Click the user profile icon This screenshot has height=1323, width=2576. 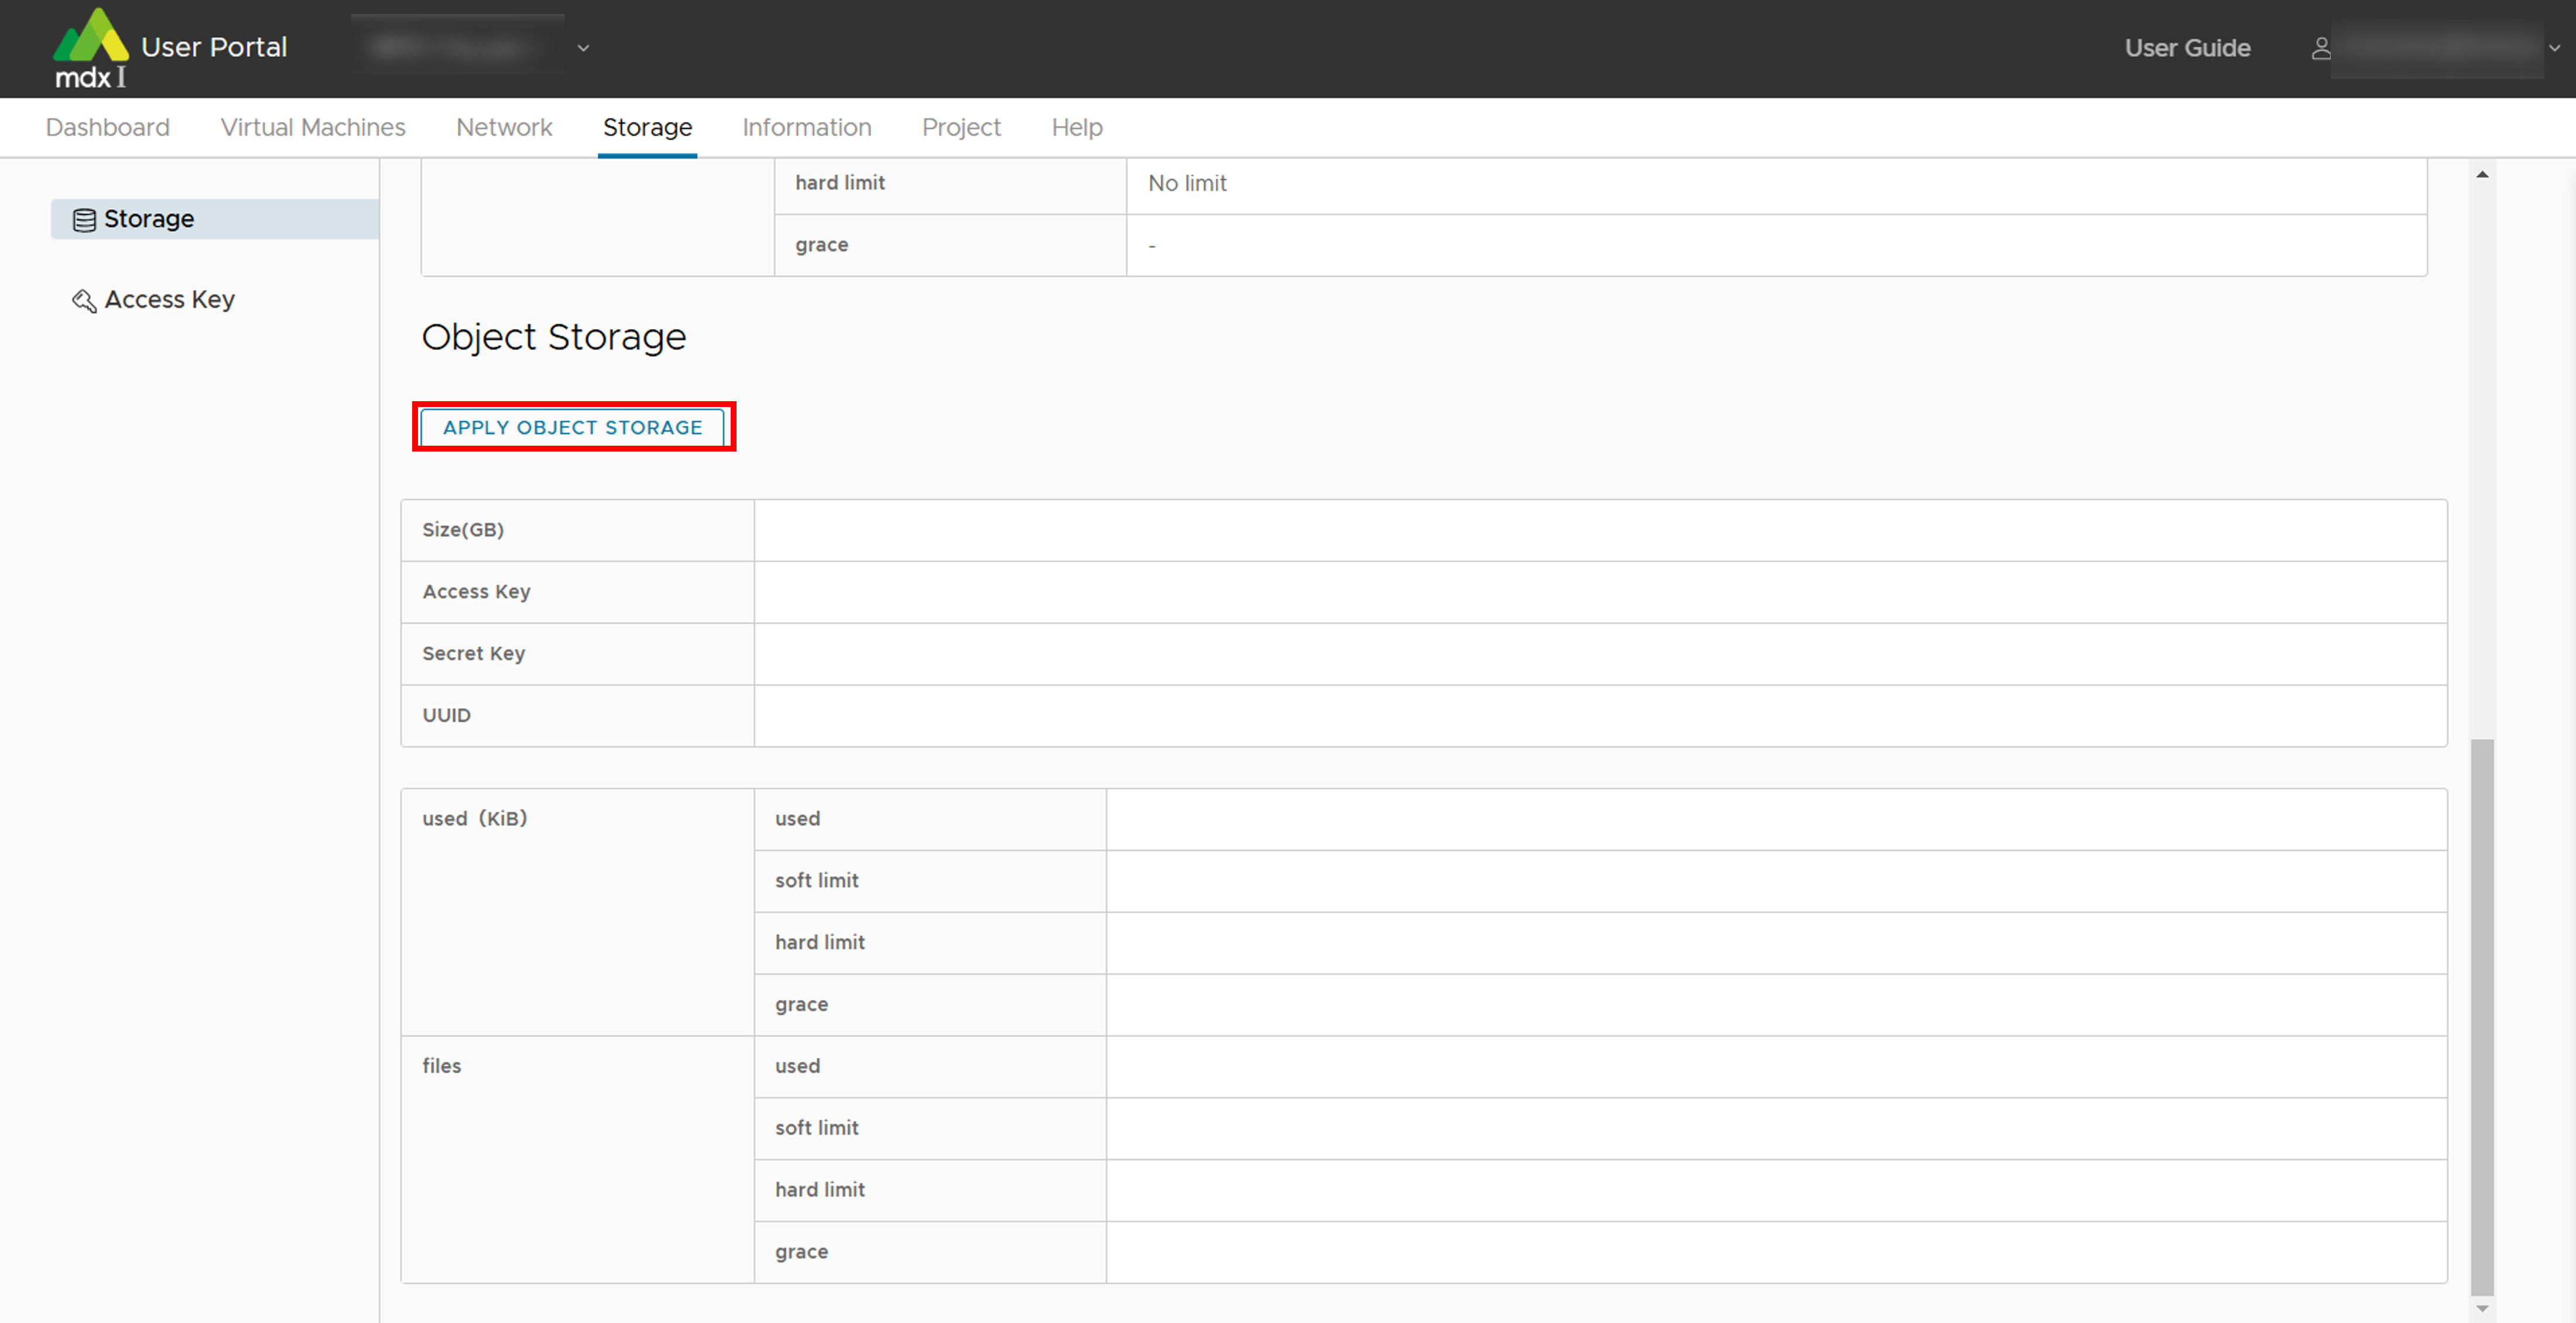tap(2320, 48)
